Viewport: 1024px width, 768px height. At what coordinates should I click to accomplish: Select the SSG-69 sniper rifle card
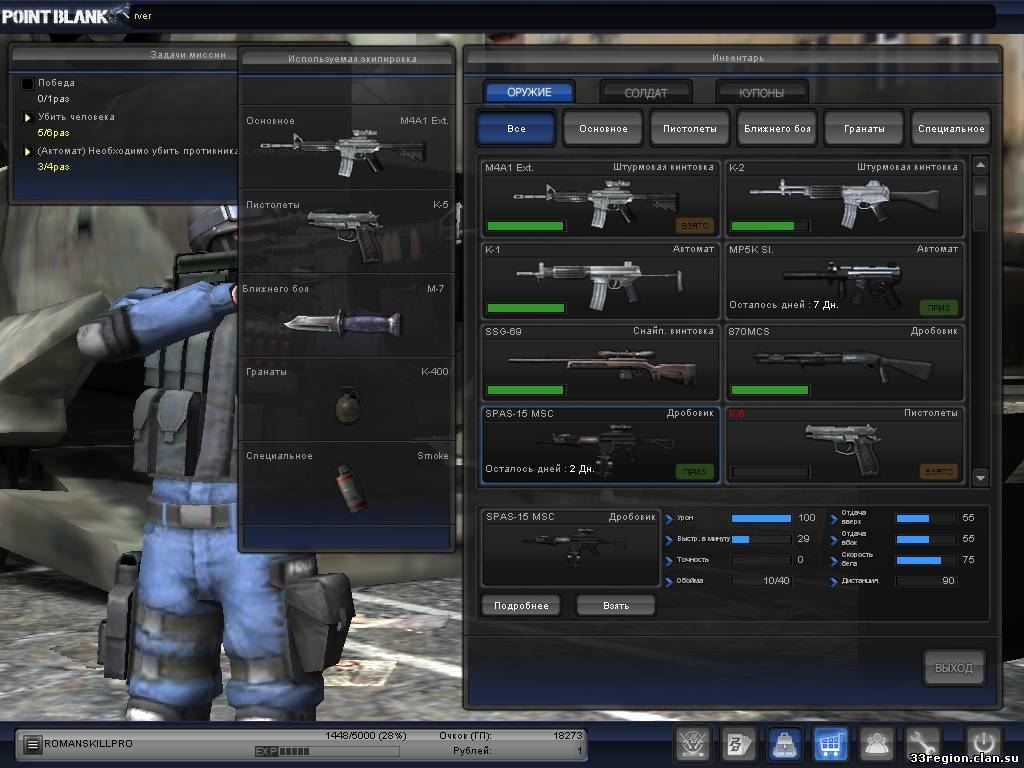(x=600, y=363)
